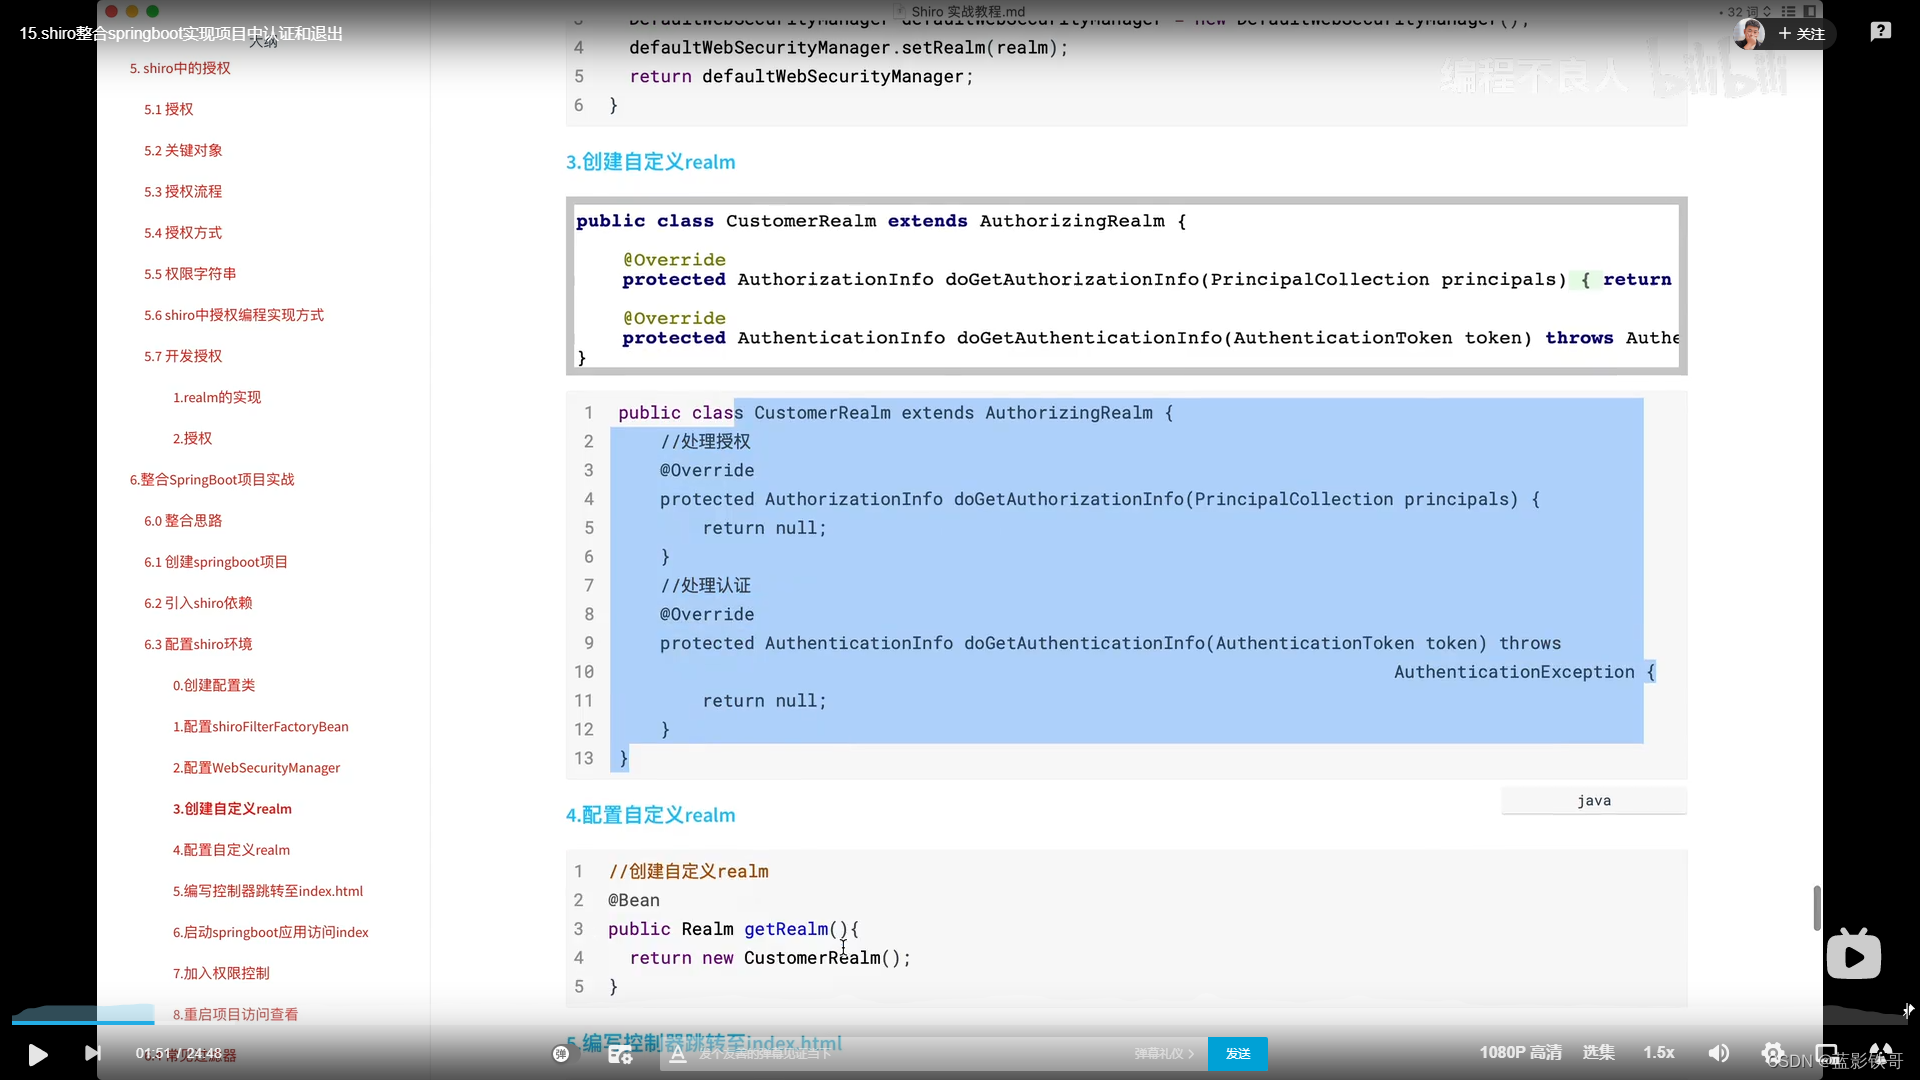Toggle the Typora sidebar panel icon
Viewport: 1920px width, 1080px height.
(x=1809, y=11)
